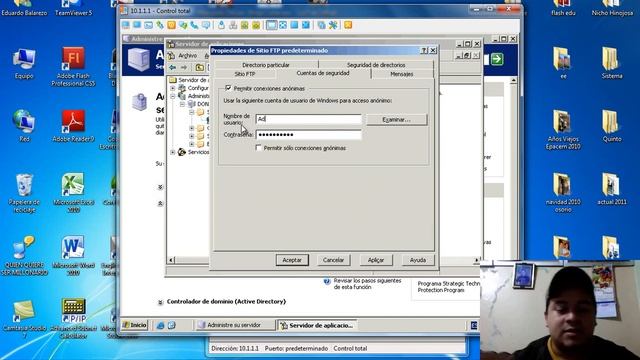Click the expand-arrows fullscreen icon in viewer toolbar
This screenshot has width=640, height=360.
coord(283,25)
